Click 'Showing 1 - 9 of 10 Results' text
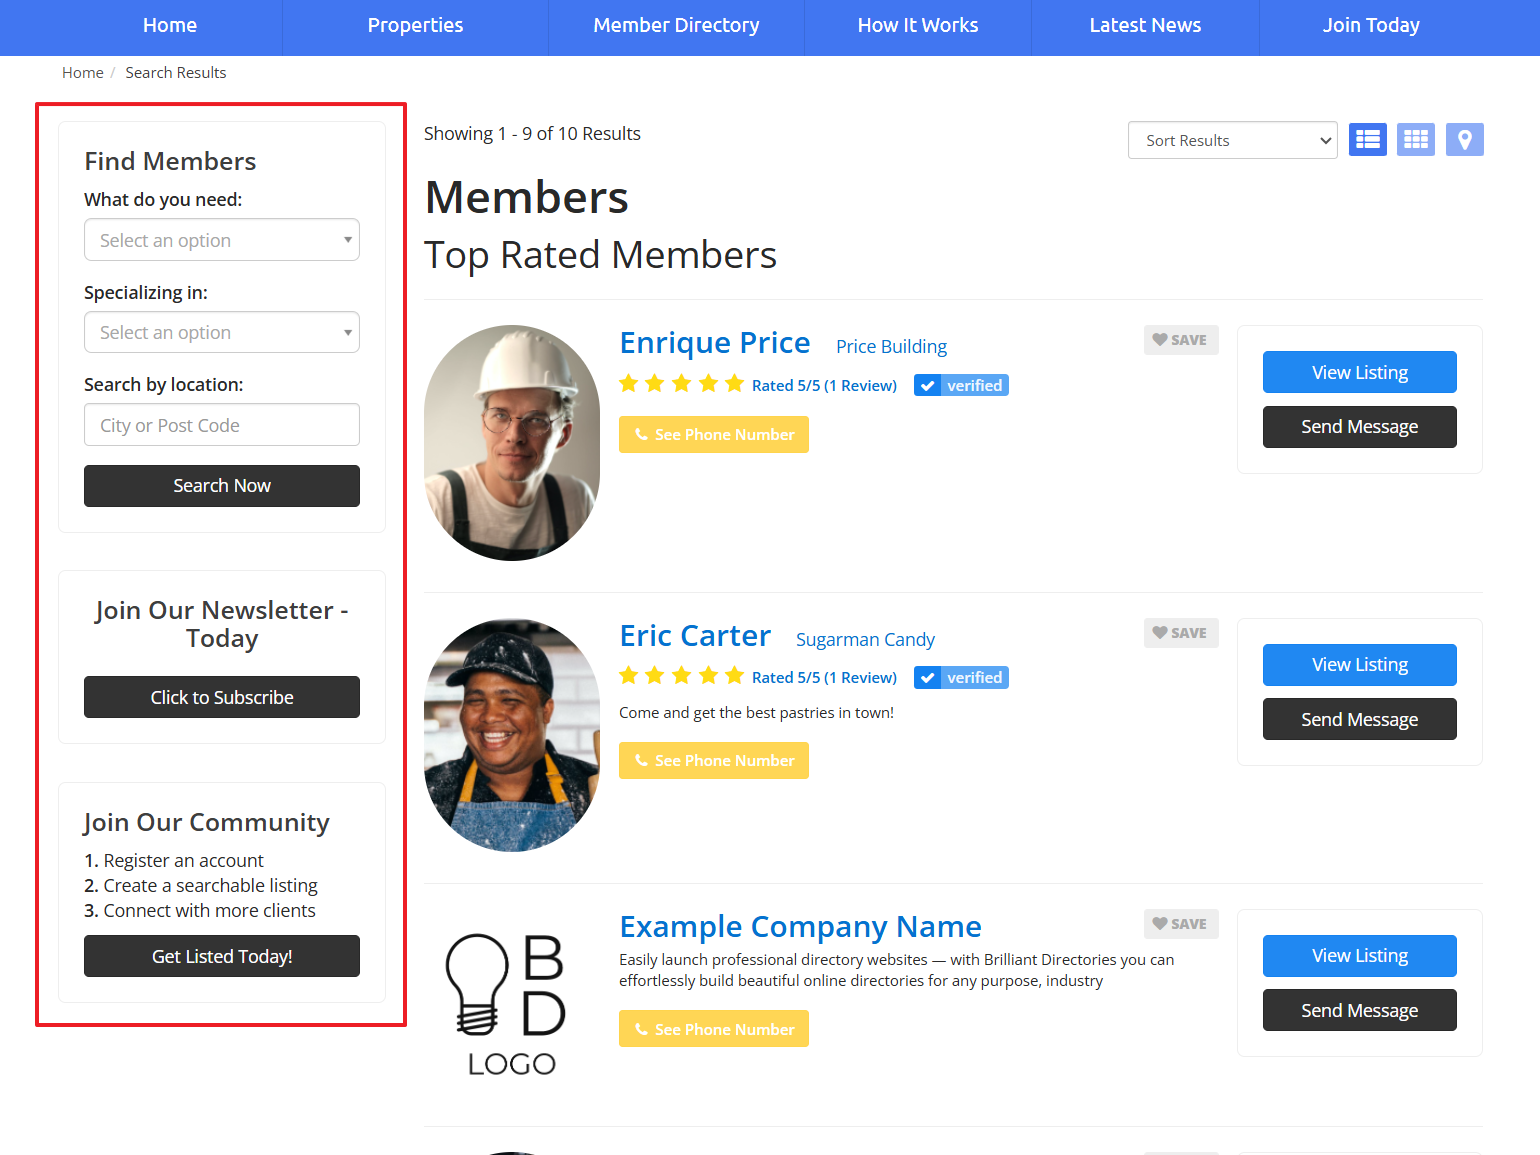This screenshot has height=1155, width=1540. tap(532, 134)
